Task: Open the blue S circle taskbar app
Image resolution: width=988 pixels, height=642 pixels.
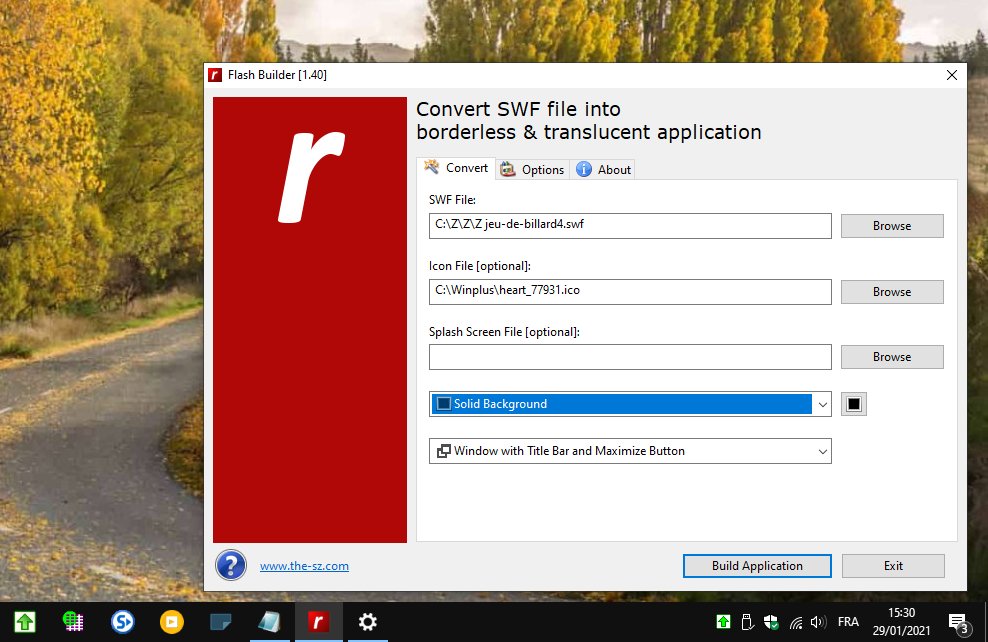Action: pos(122,622)
